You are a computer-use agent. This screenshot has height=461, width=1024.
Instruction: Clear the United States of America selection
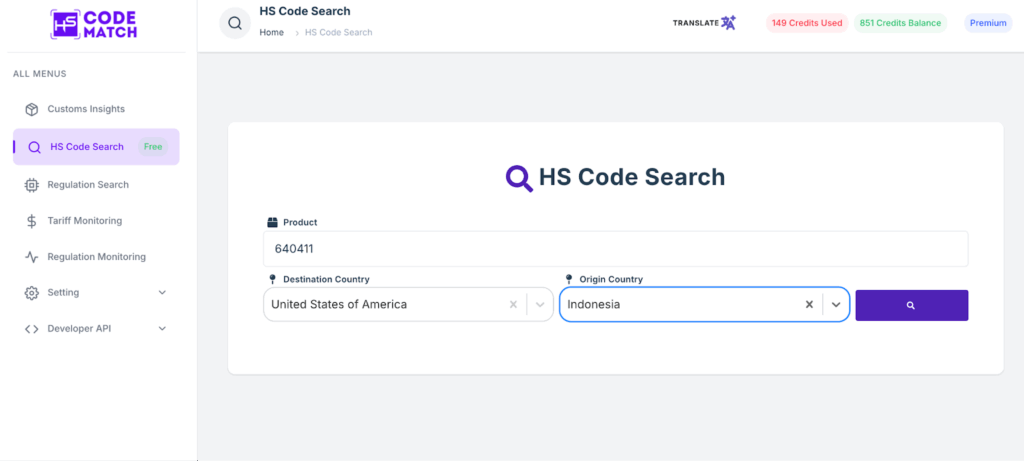513,304
